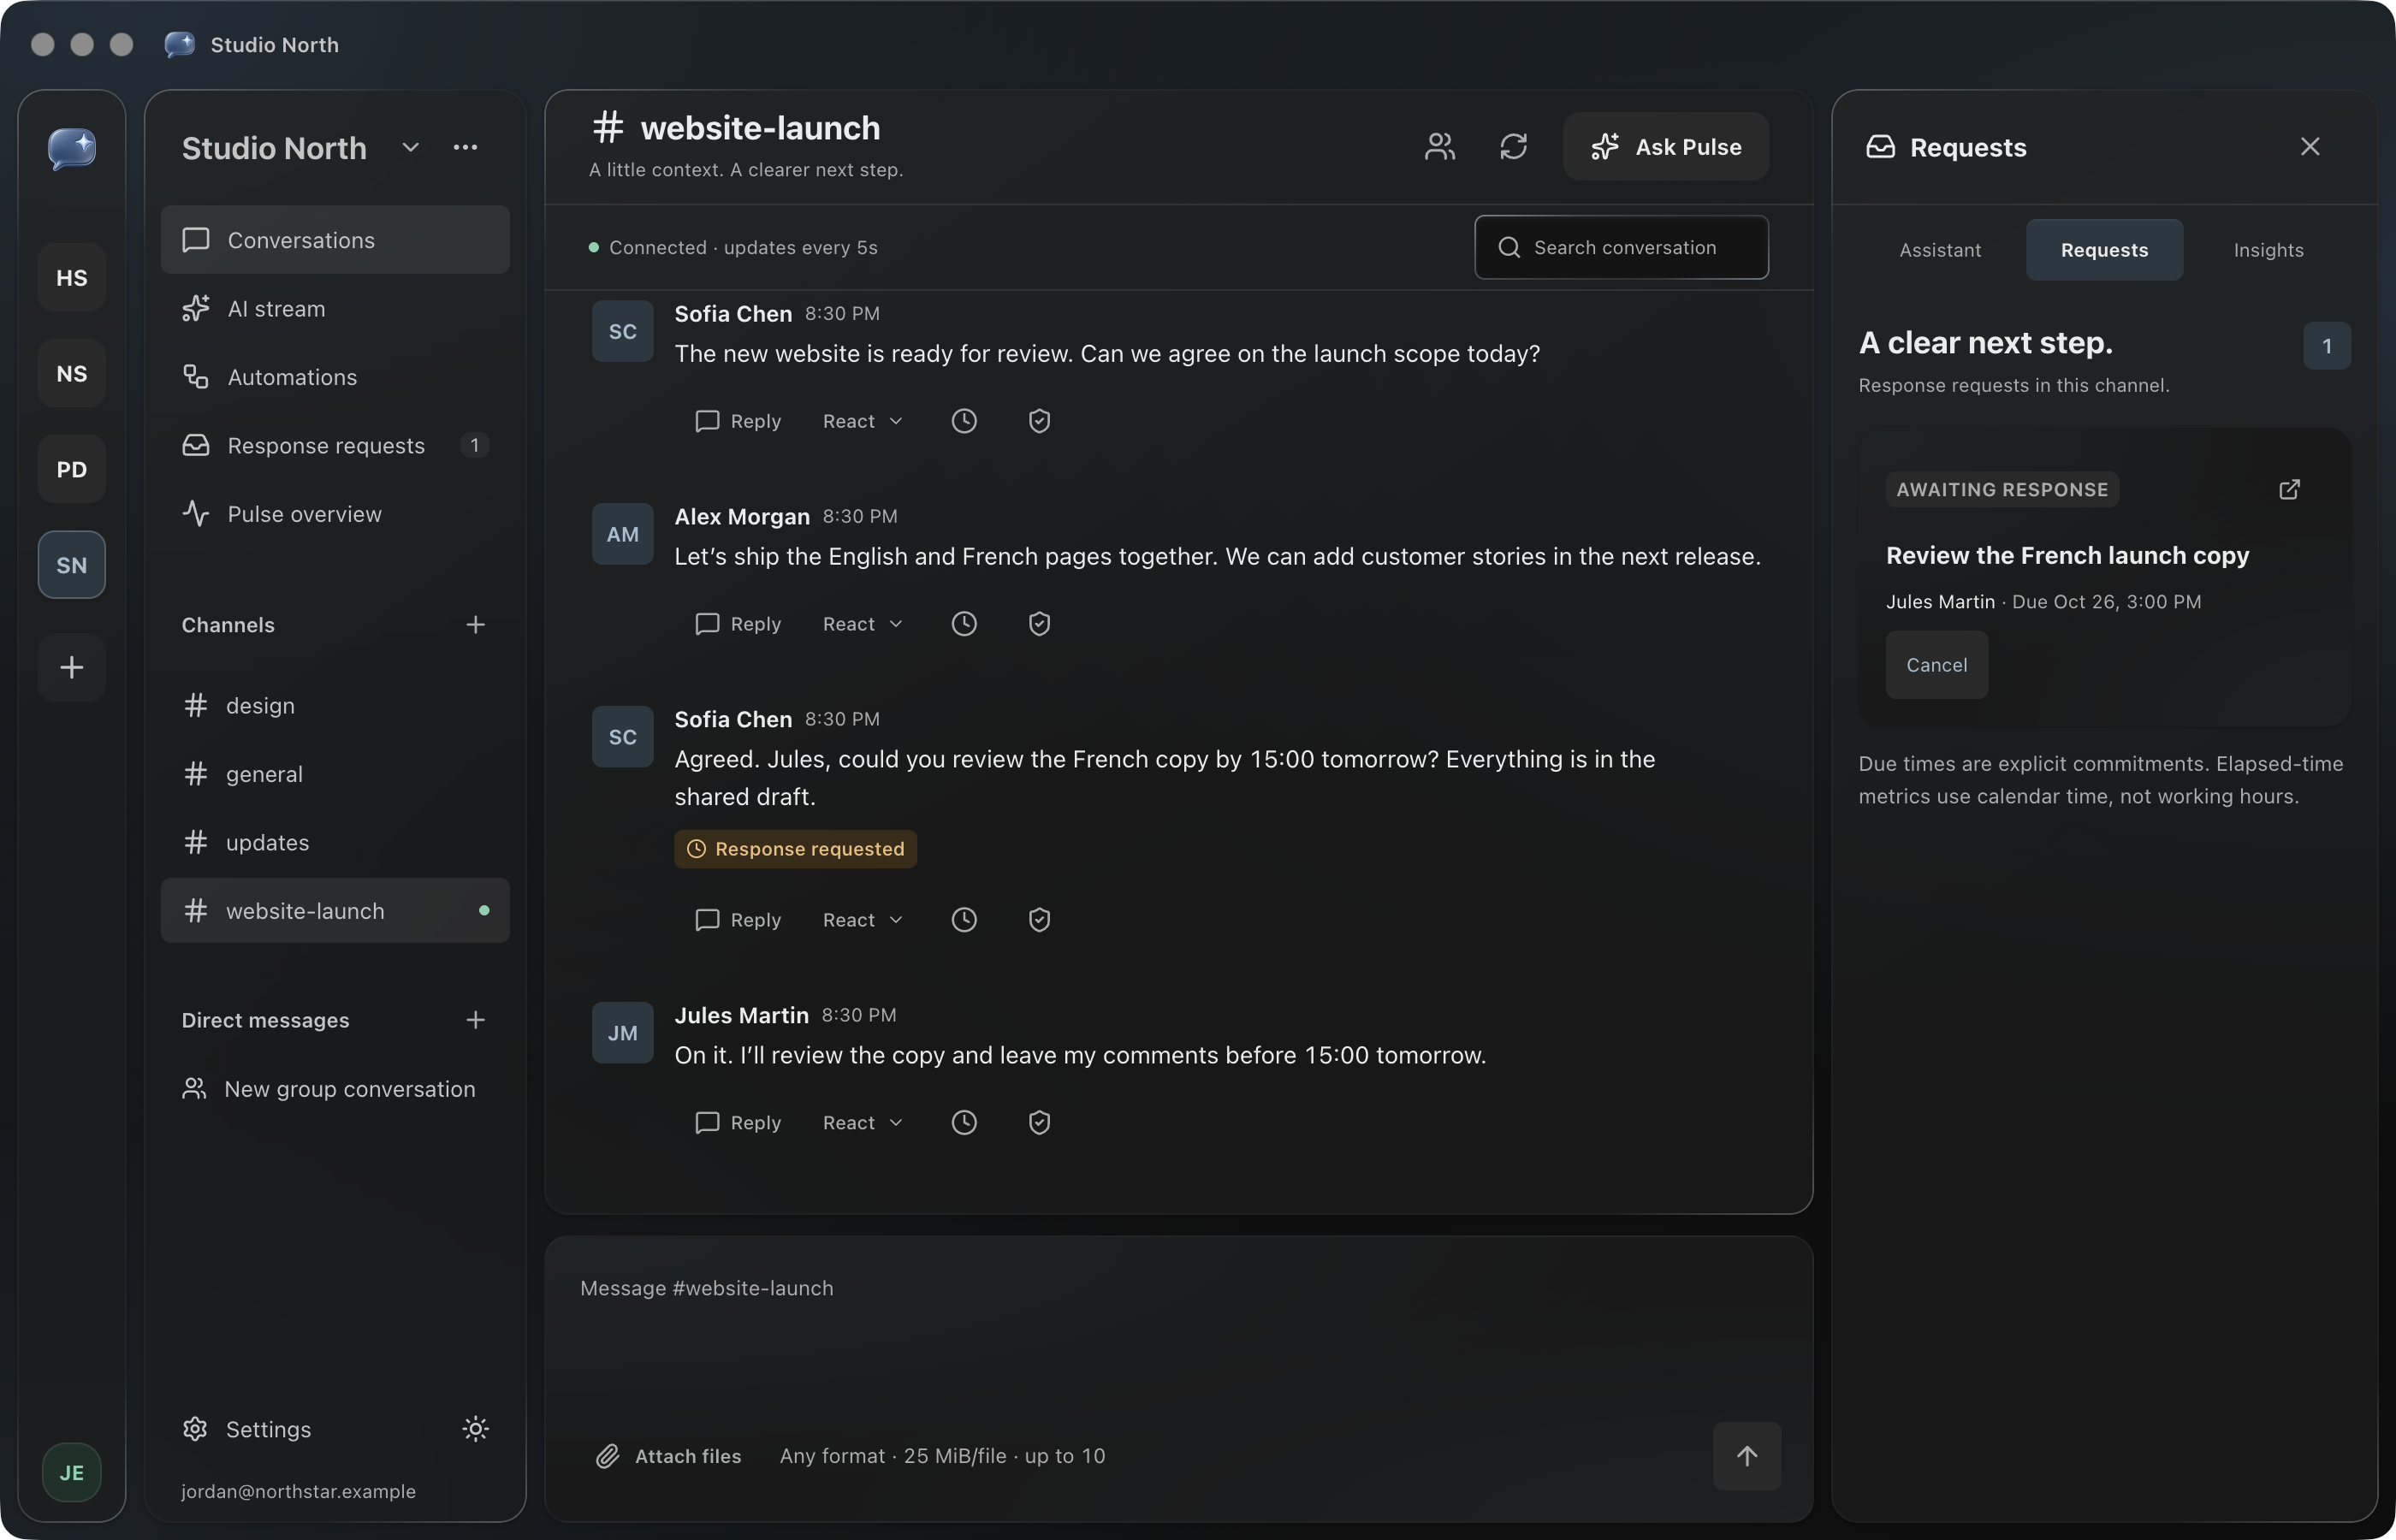The width and height of the screenshot is (2396, 1540).
Task: Open Pulse overview in the sidebar
Action: tap(335, 514)
